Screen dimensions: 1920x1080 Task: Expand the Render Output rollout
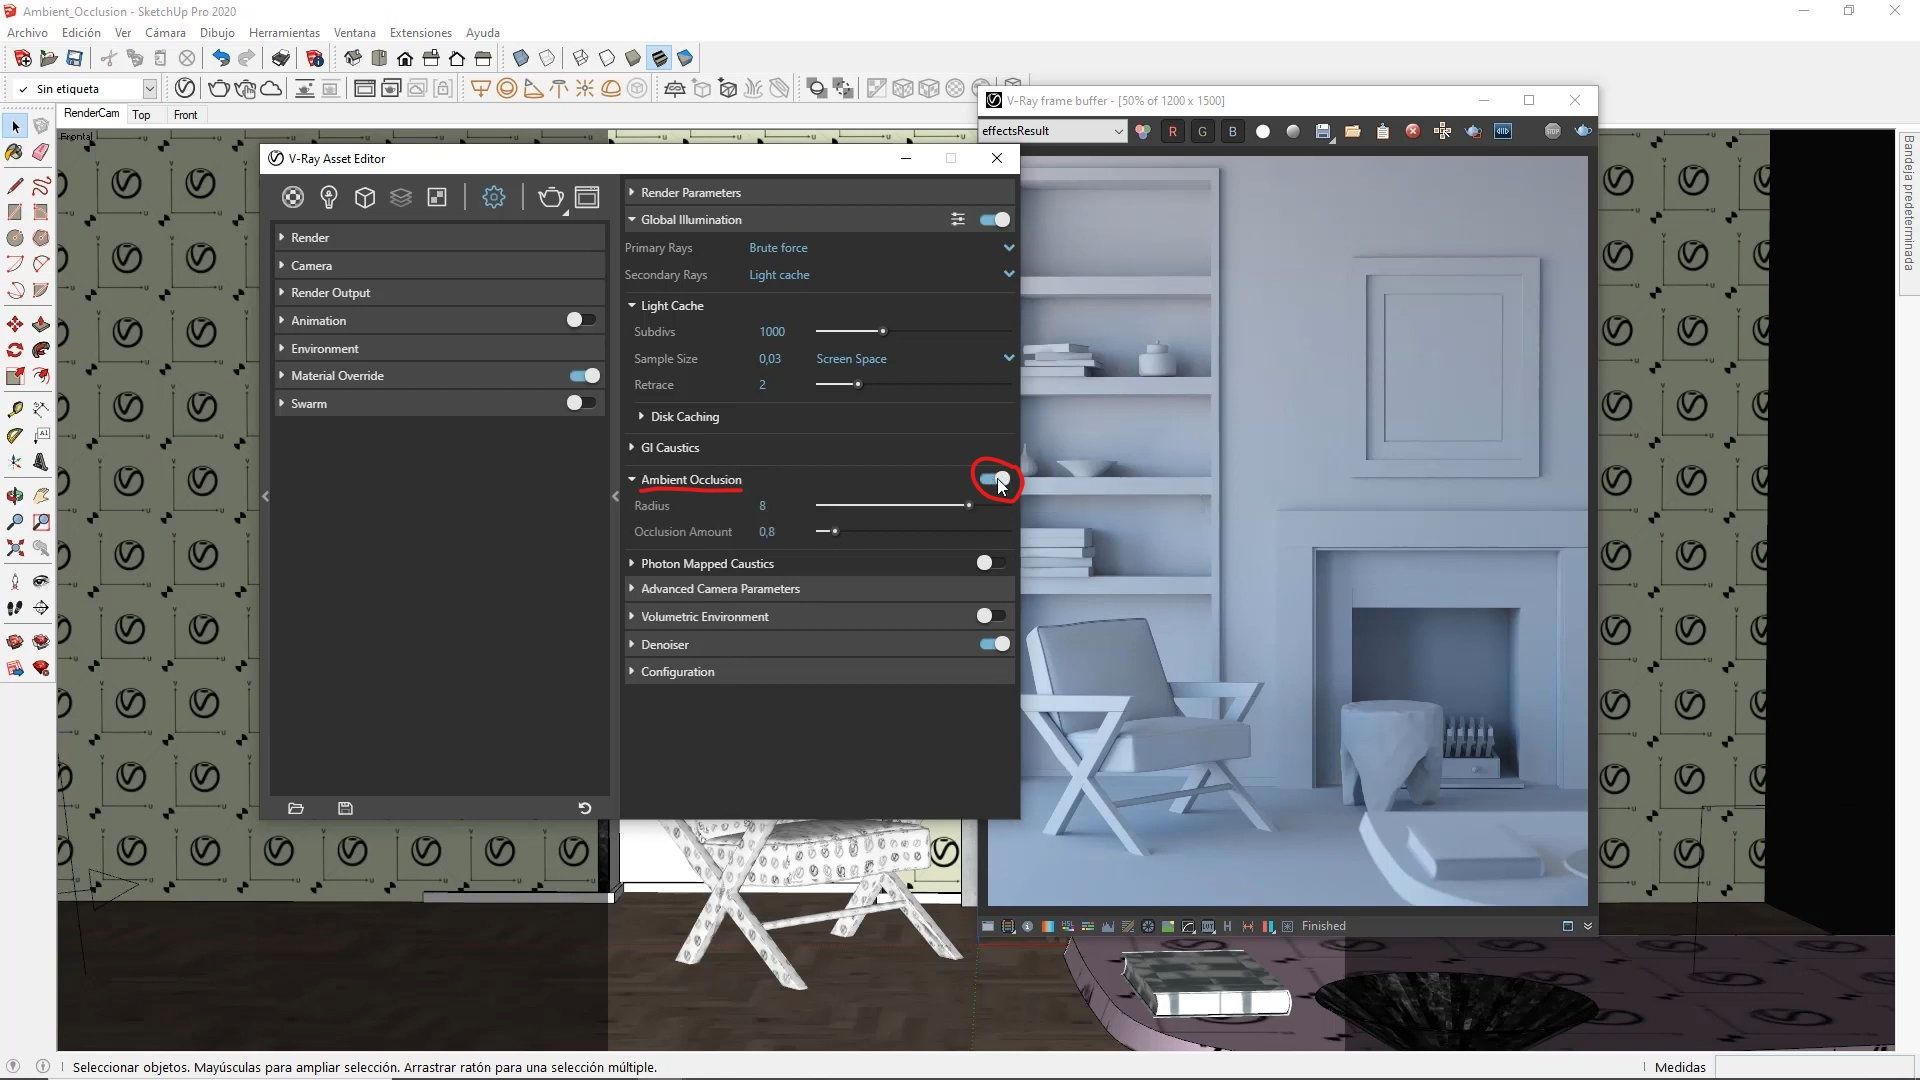pos(330,293)
